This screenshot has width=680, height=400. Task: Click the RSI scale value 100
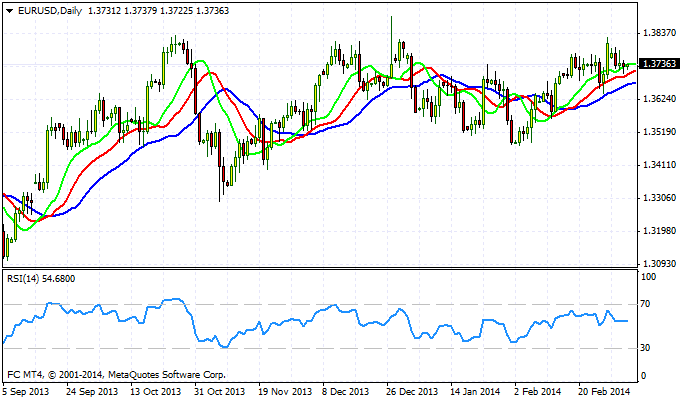click(x=648, y=277)
